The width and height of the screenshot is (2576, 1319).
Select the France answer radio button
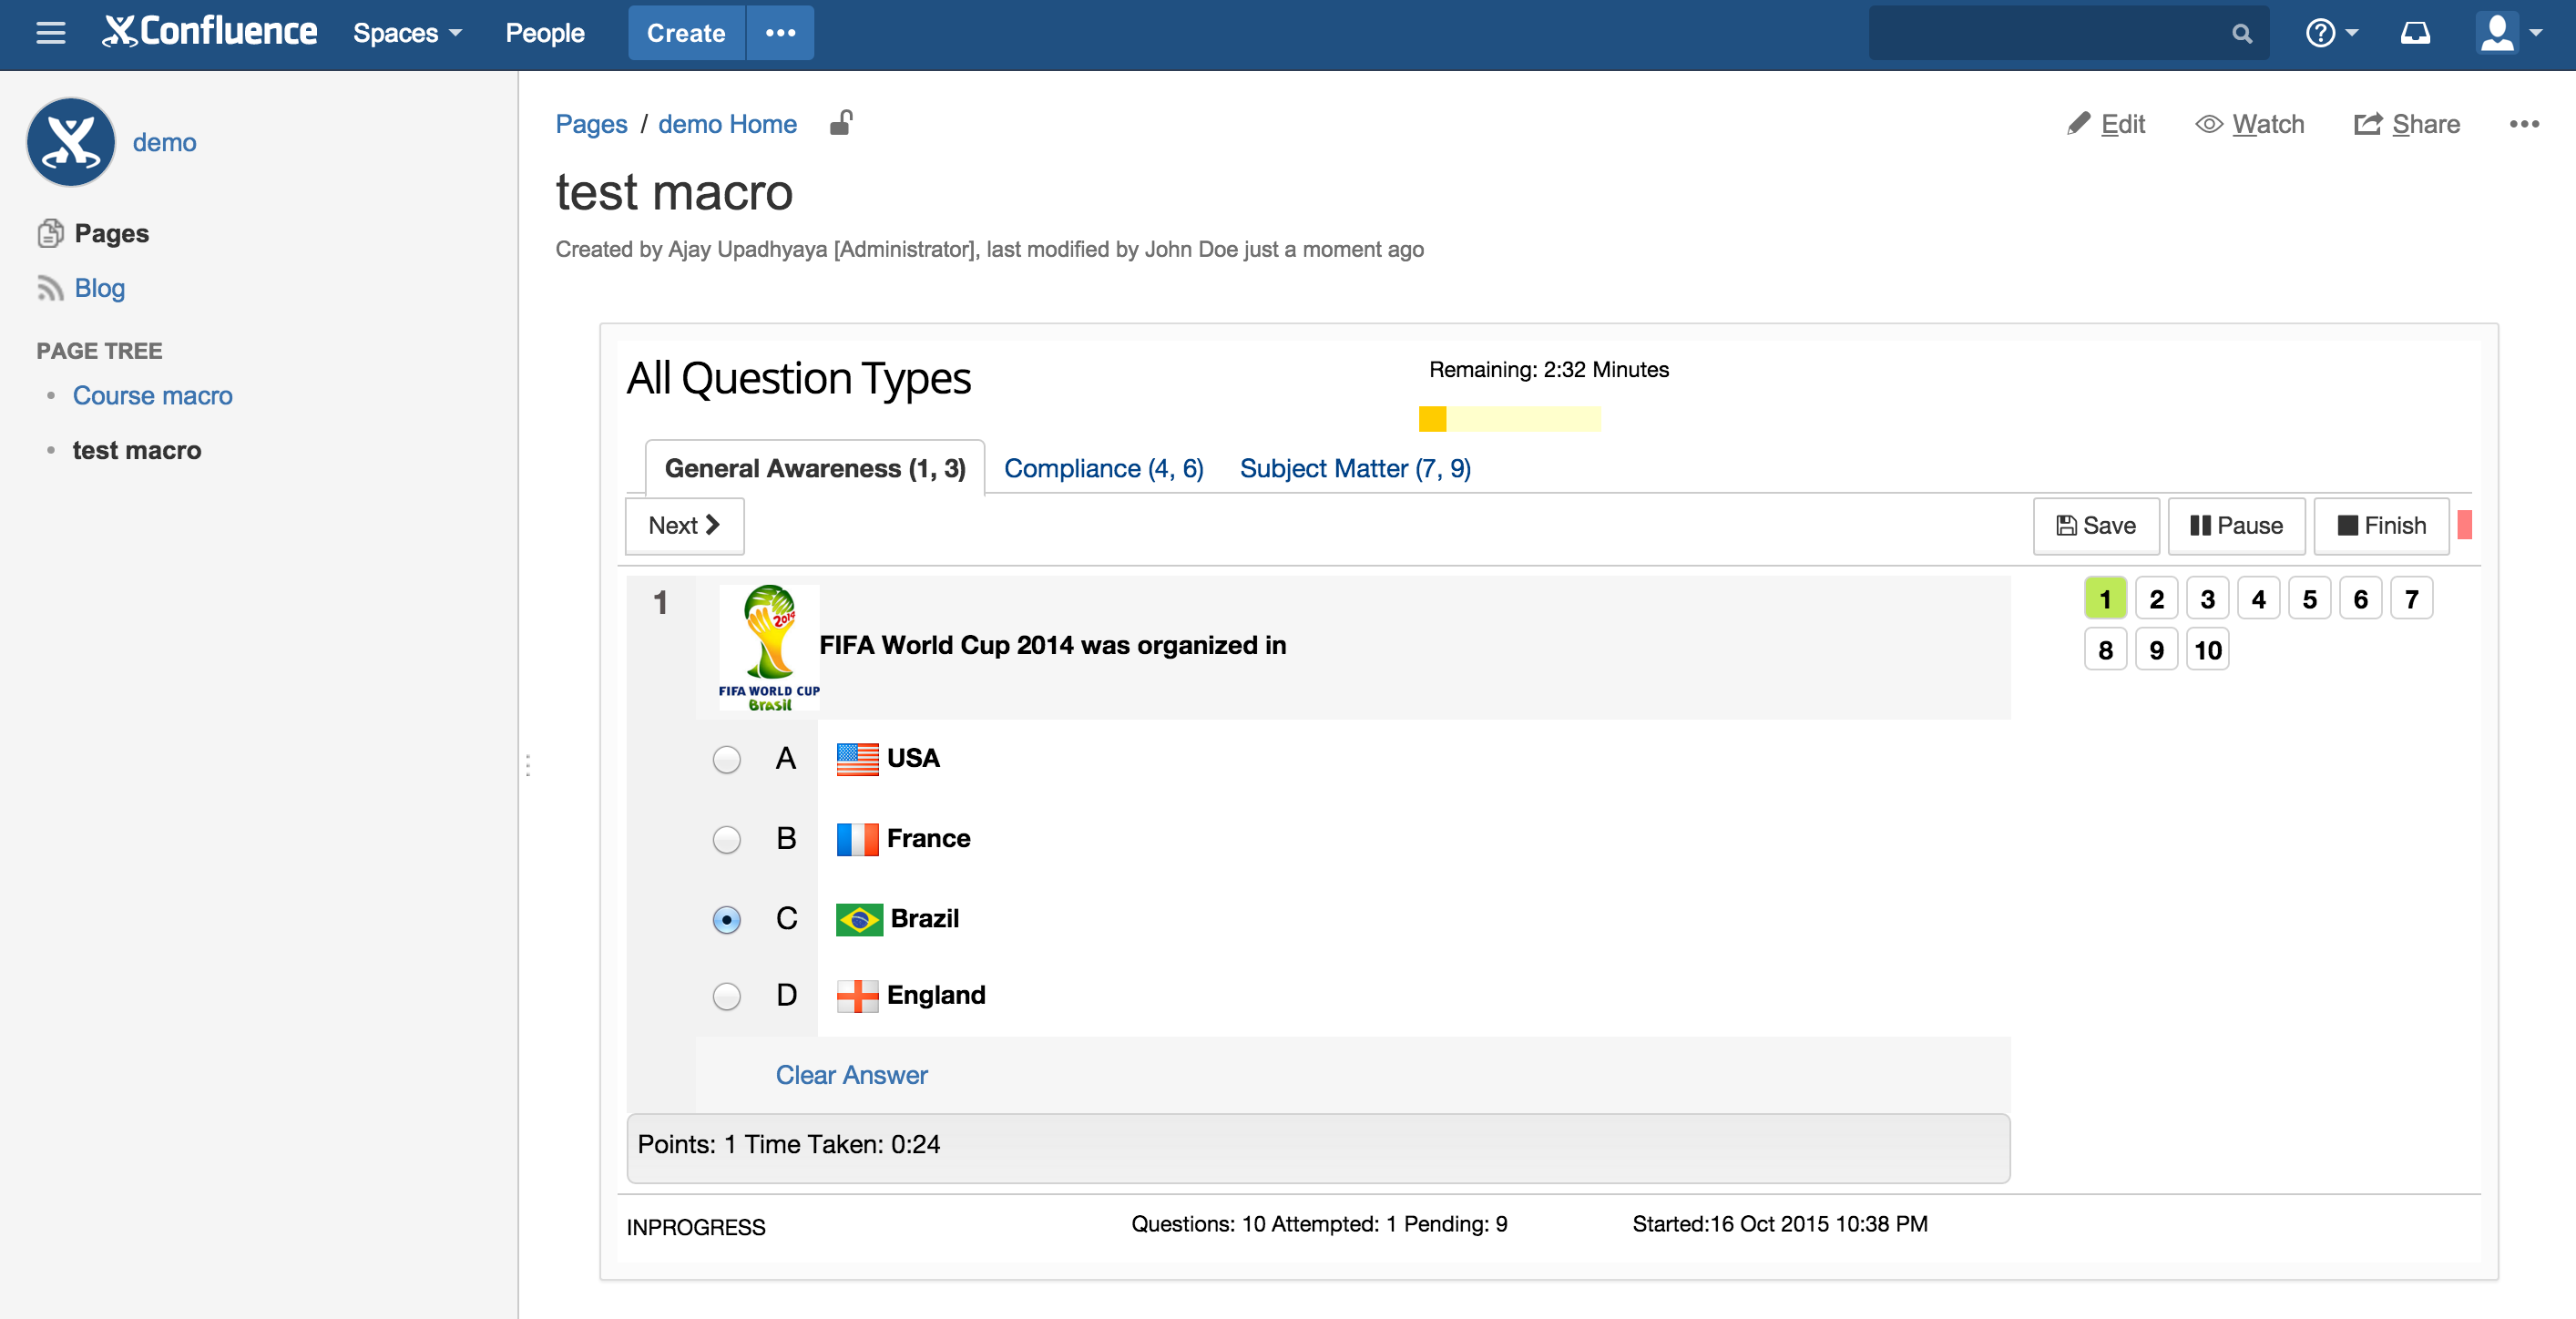[726, 839]
